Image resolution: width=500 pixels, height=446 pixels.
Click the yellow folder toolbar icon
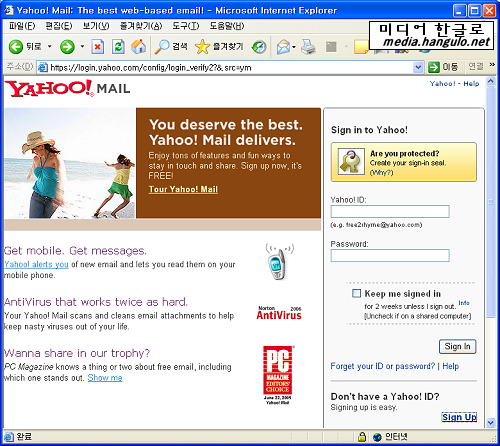[x=361, y=47]
